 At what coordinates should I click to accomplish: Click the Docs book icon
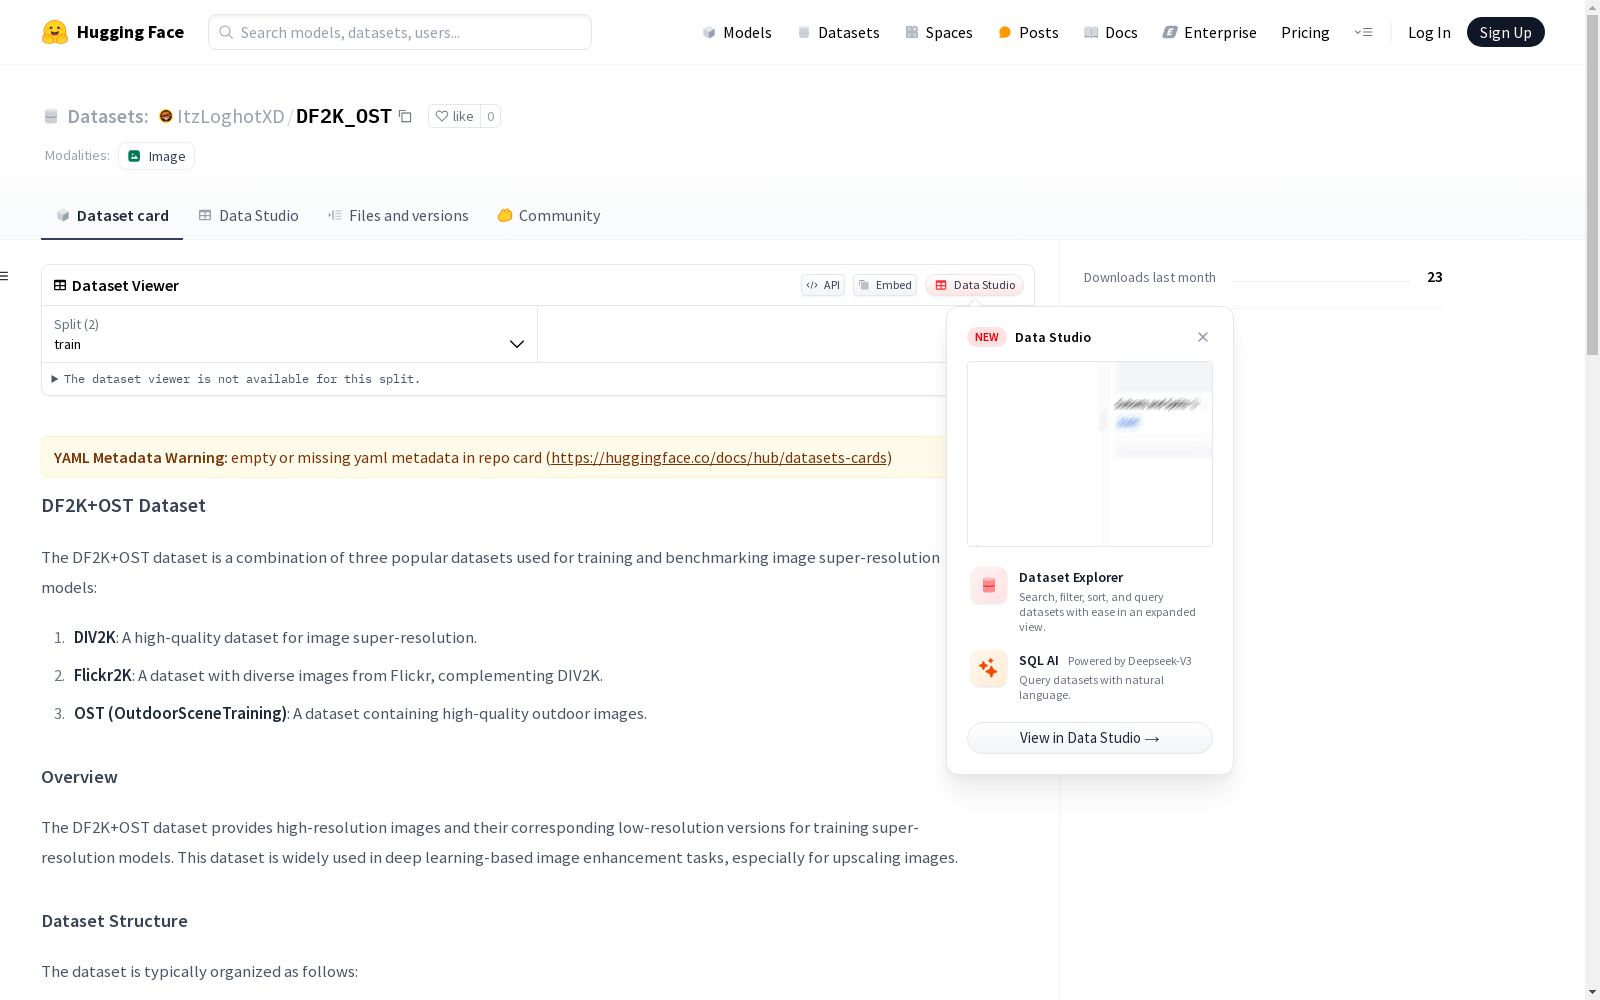click(1091, 32)
